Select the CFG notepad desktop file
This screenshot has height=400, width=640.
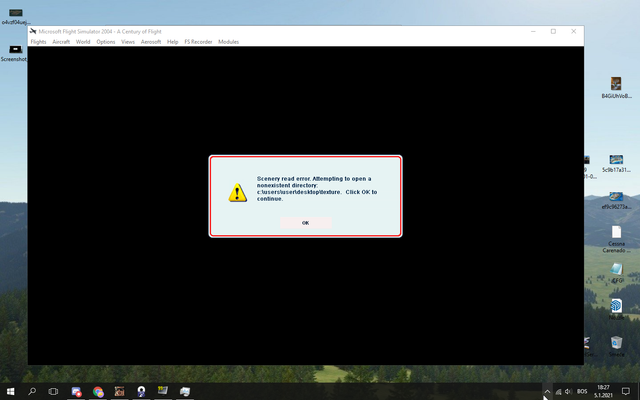click(616, 273)
